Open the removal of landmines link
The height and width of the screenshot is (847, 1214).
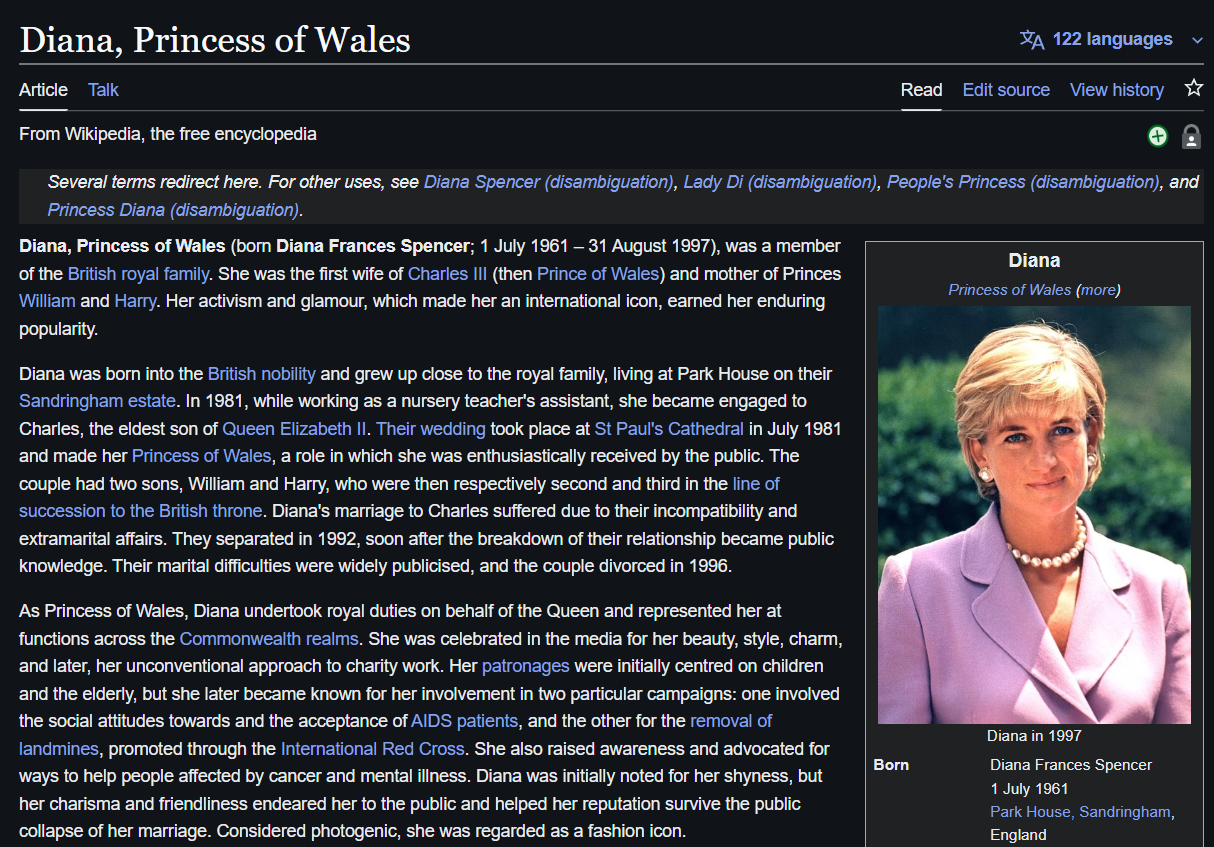click(x=731, y=721)
